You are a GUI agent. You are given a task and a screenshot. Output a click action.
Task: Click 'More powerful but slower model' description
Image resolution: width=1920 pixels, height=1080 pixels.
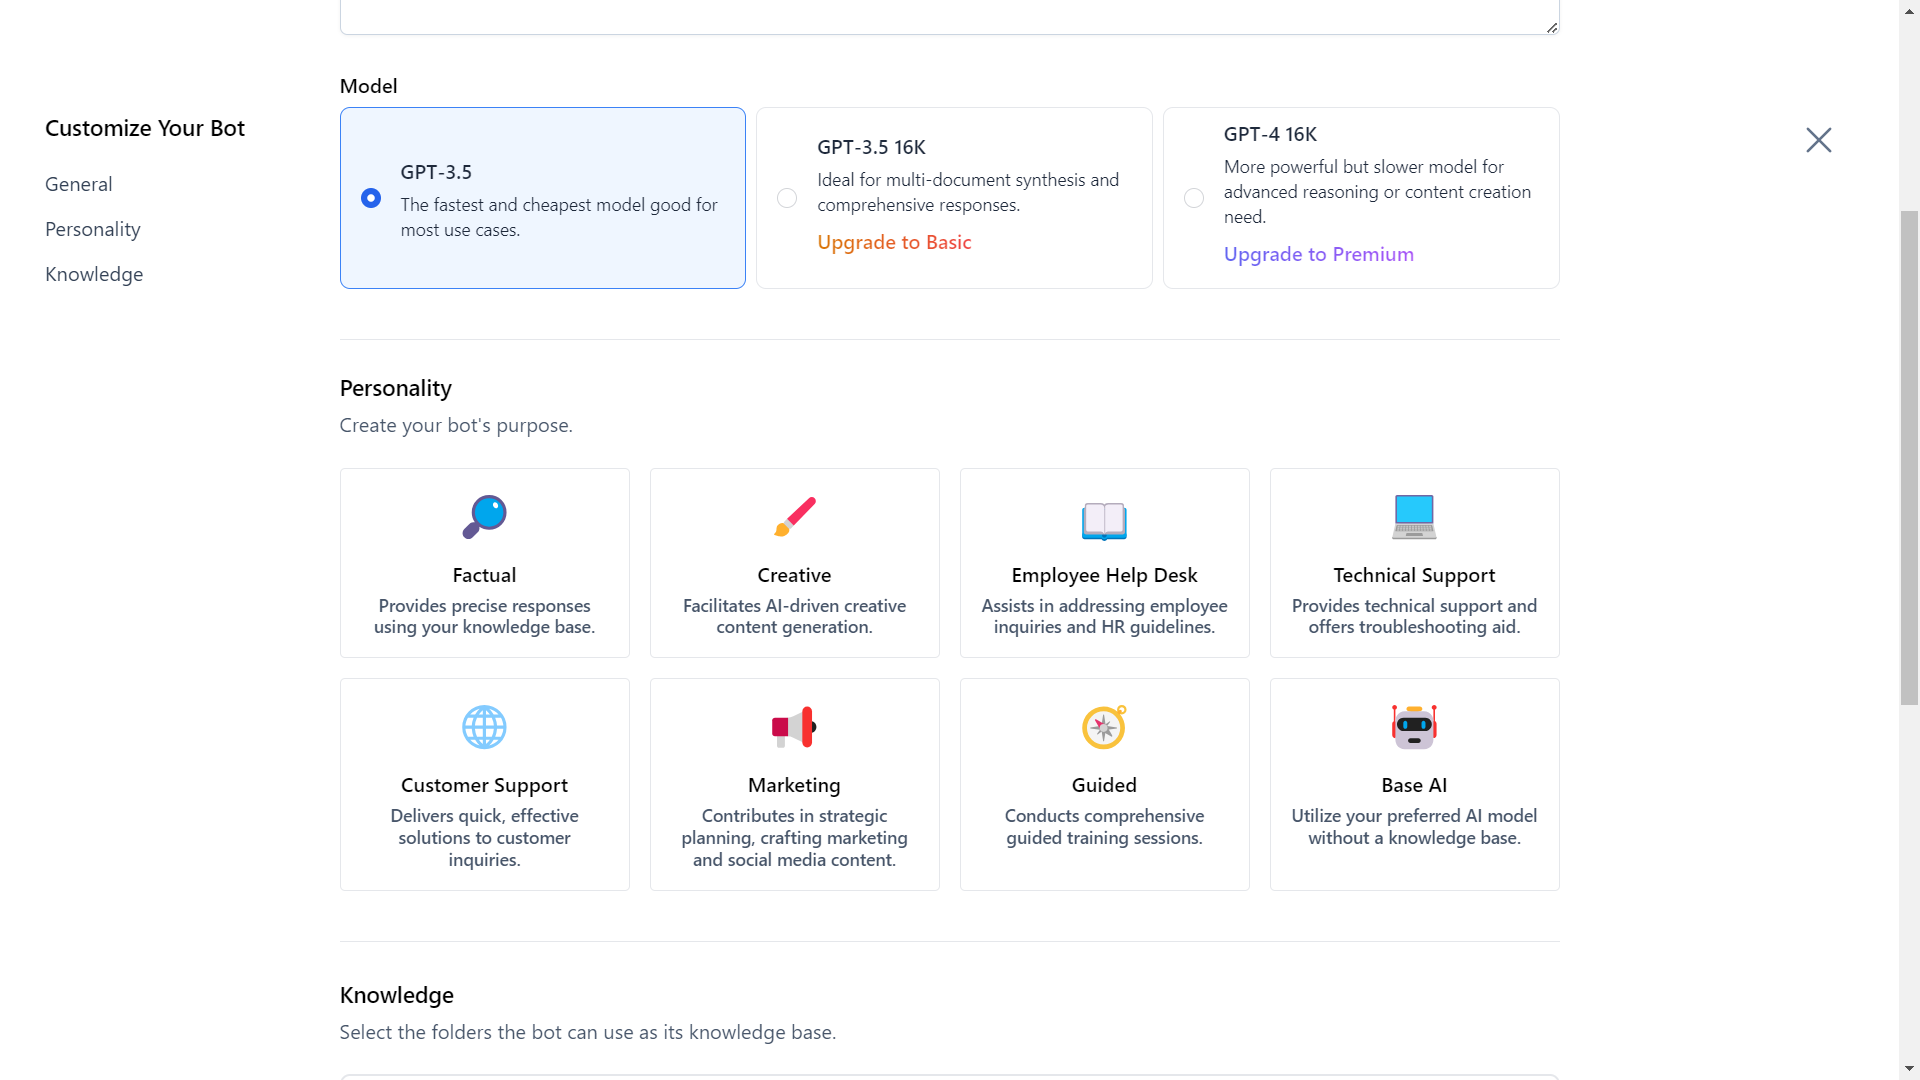point(1377,192)
